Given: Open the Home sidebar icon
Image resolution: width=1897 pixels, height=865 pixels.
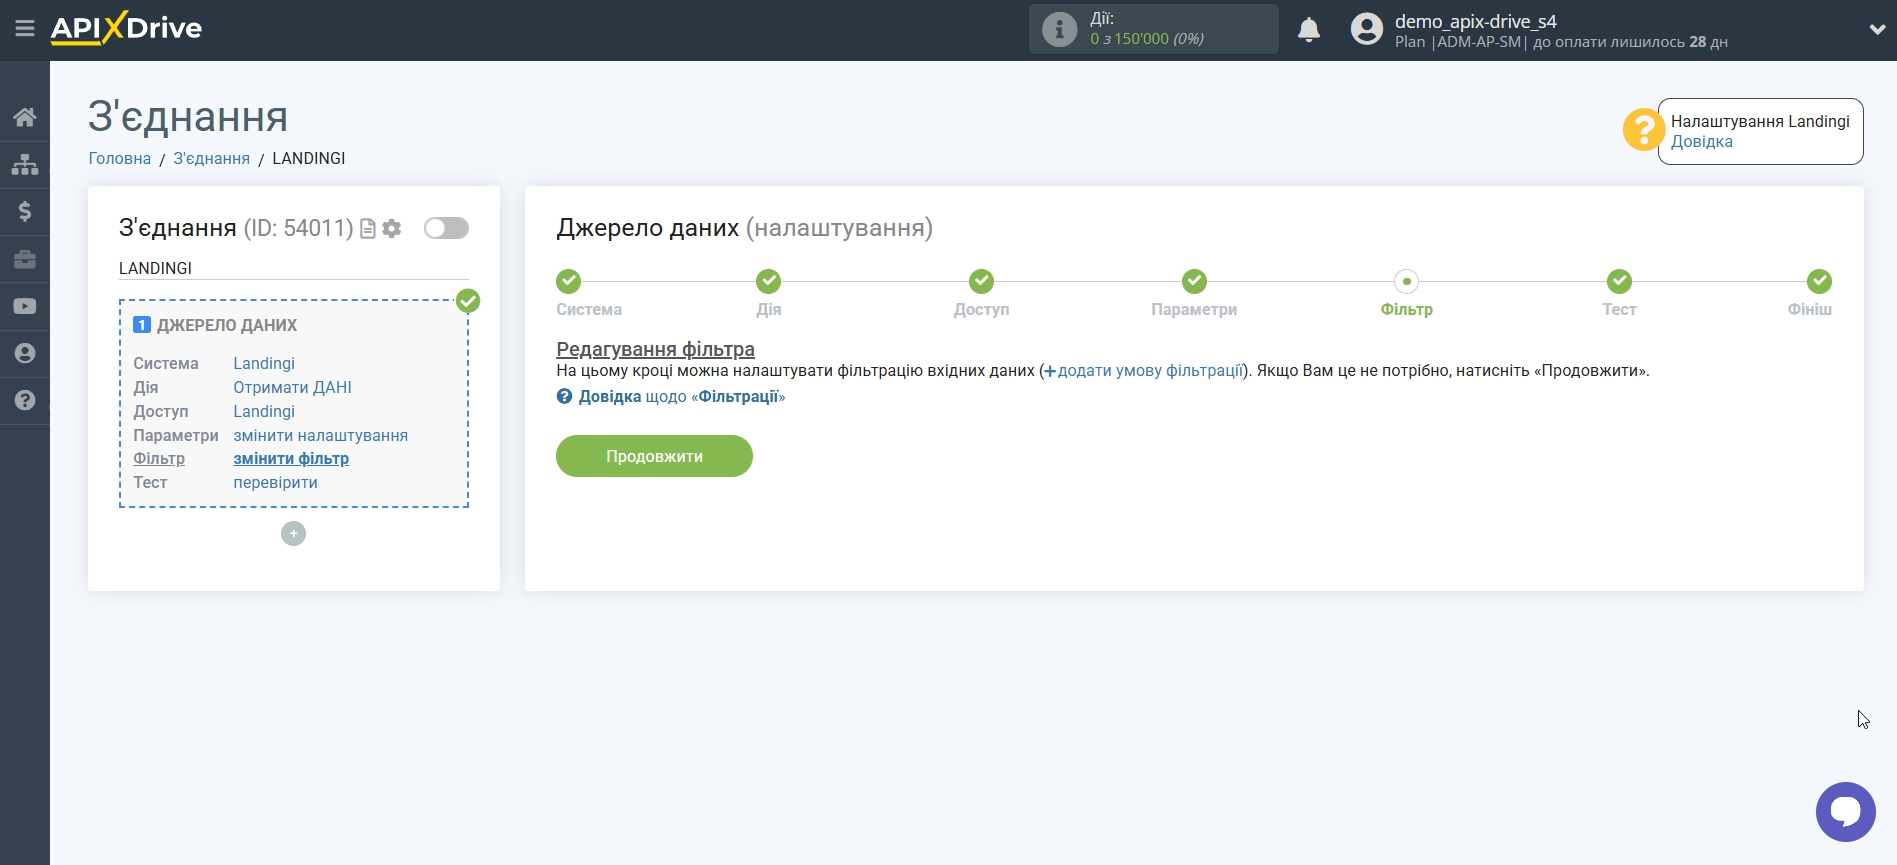Looking at the screenshot, I should (25, 117).
